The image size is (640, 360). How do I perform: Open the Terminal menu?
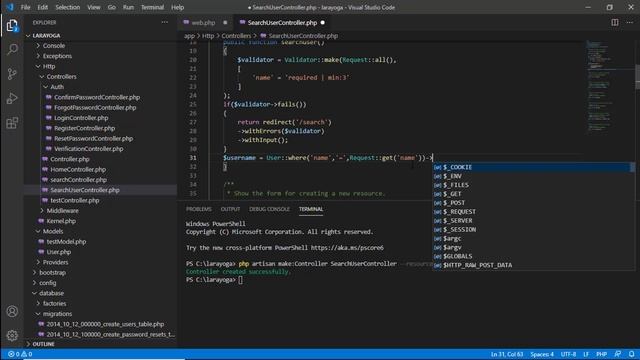click(152, 7)
